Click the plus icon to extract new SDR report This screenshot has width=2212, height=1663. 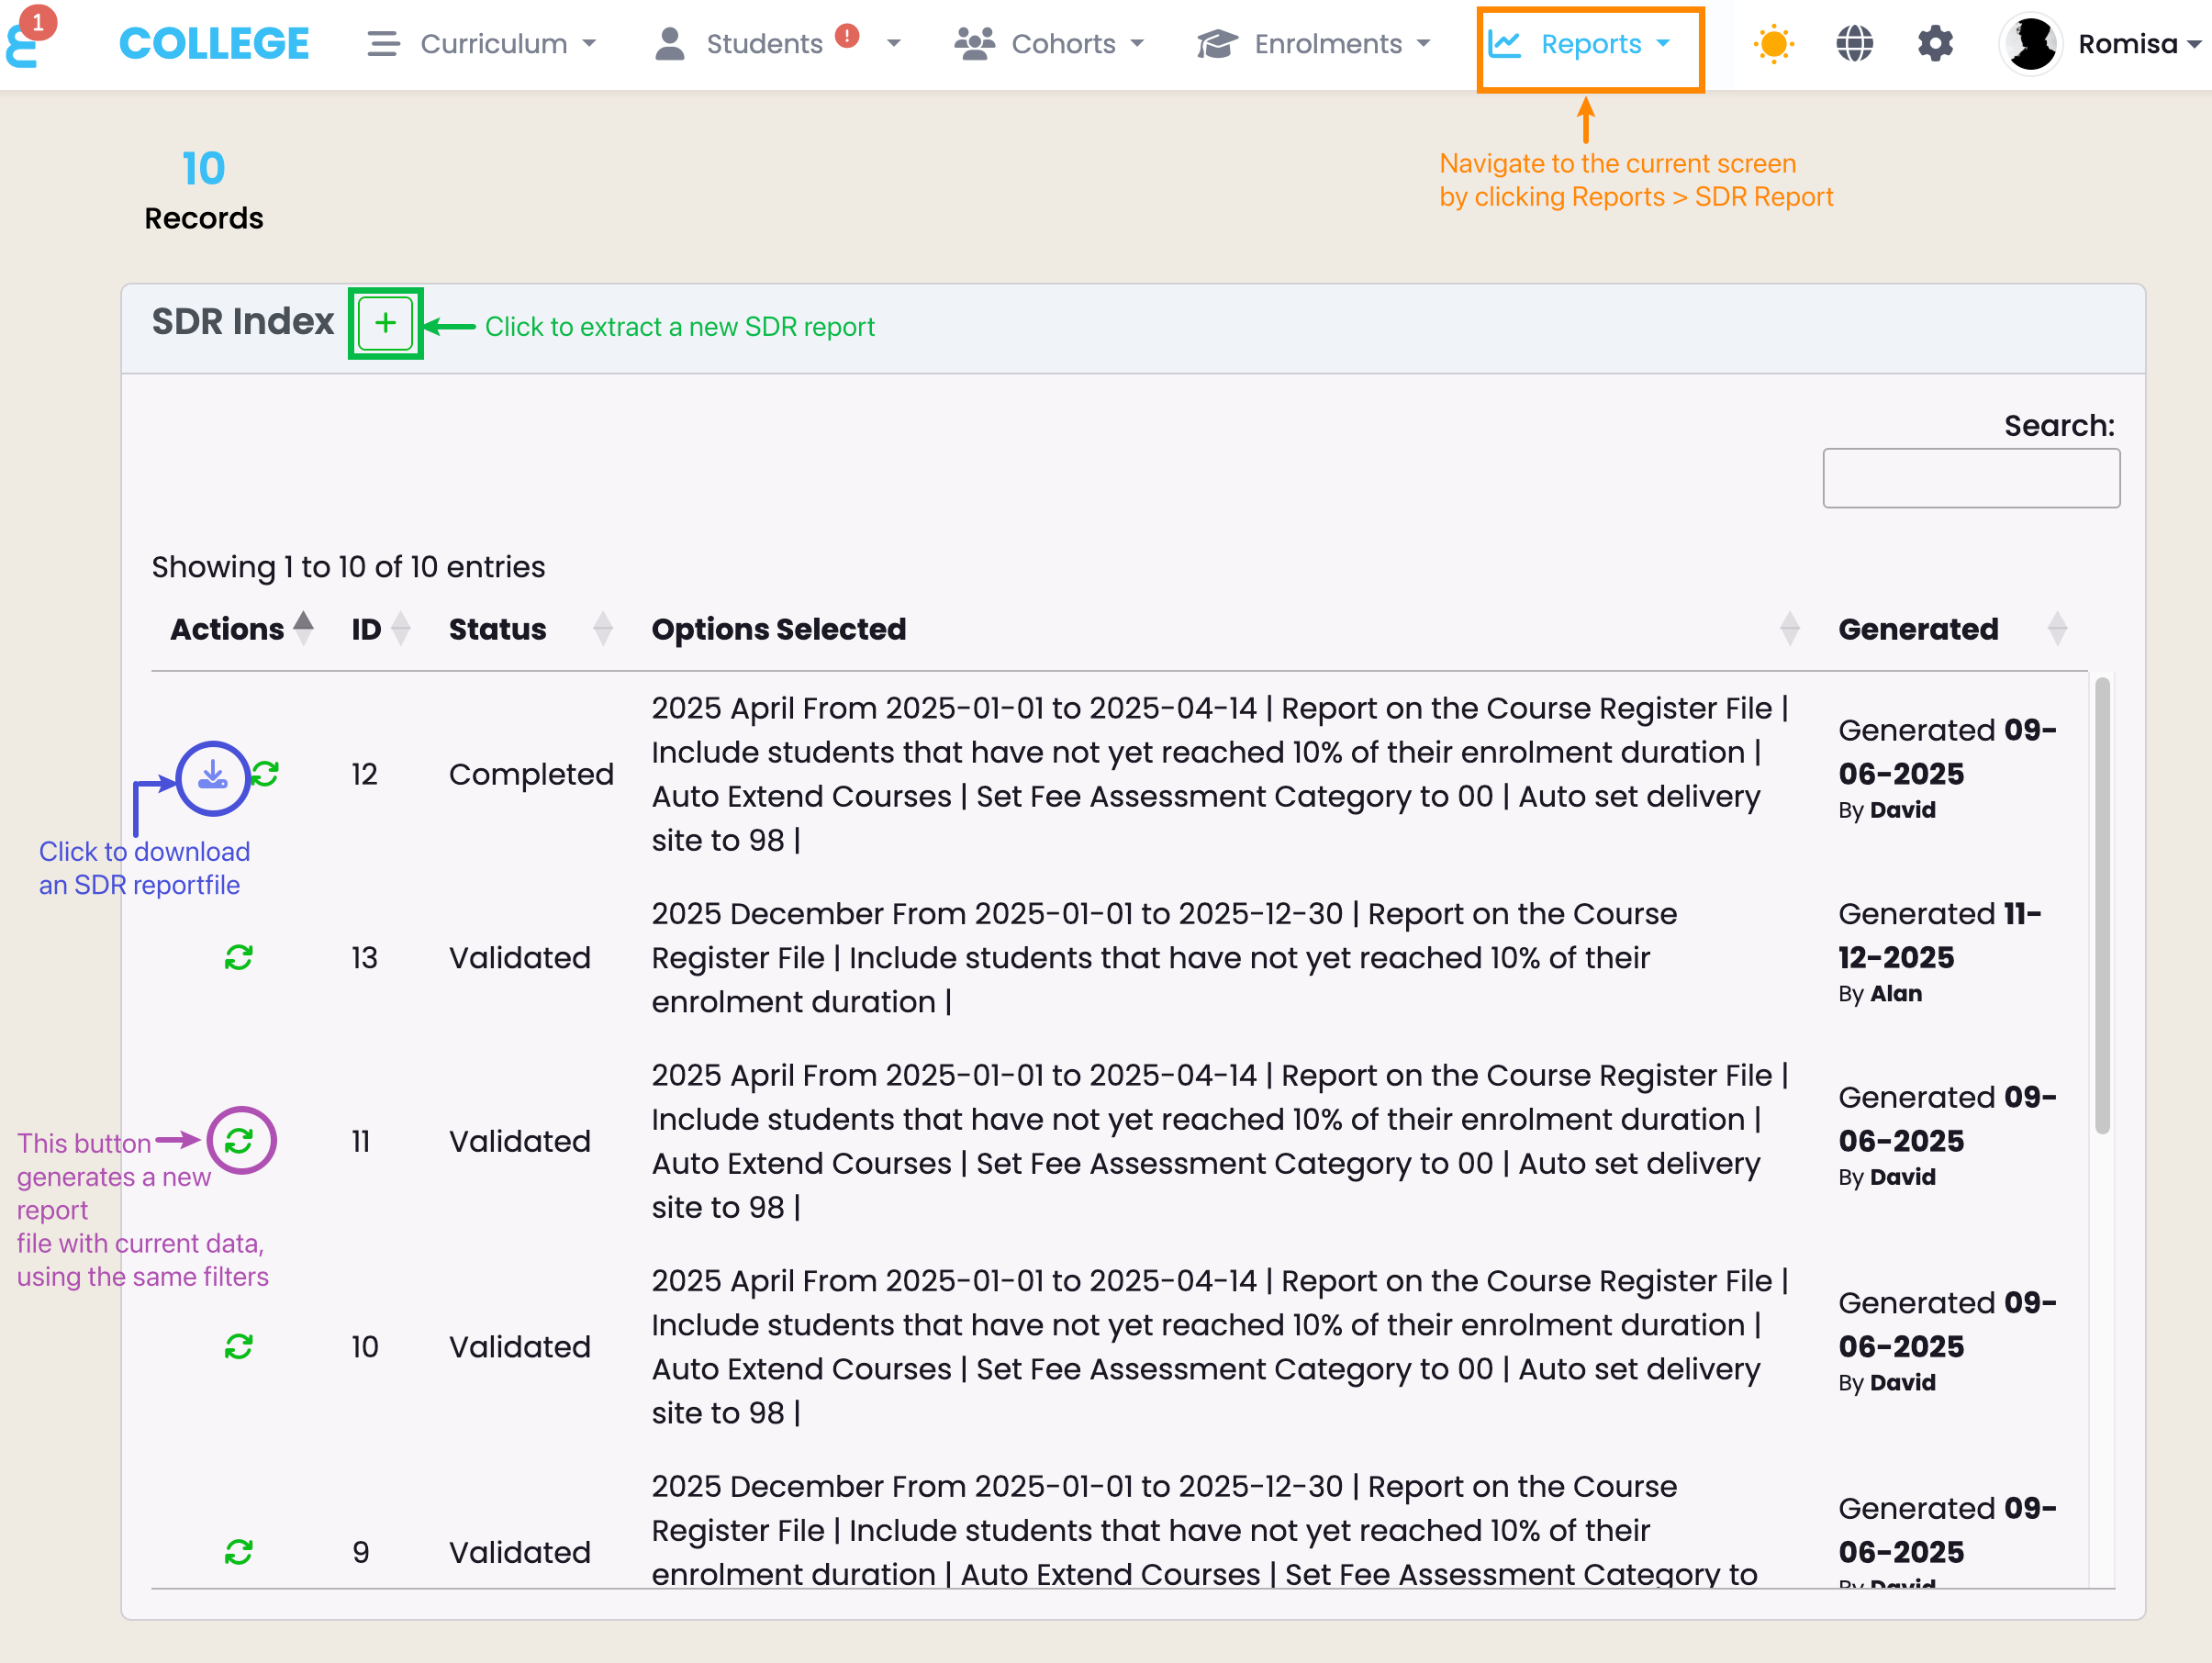click(x=385, y=323)
